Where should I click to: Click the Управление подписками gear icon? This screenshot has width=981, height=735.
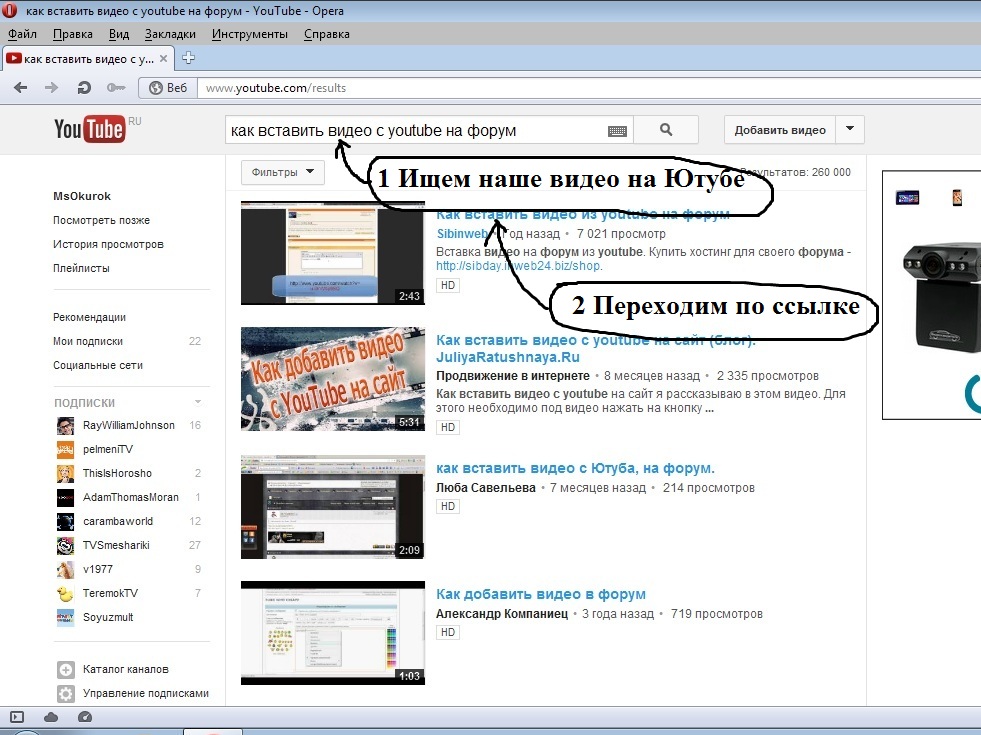tap(66, 693)
